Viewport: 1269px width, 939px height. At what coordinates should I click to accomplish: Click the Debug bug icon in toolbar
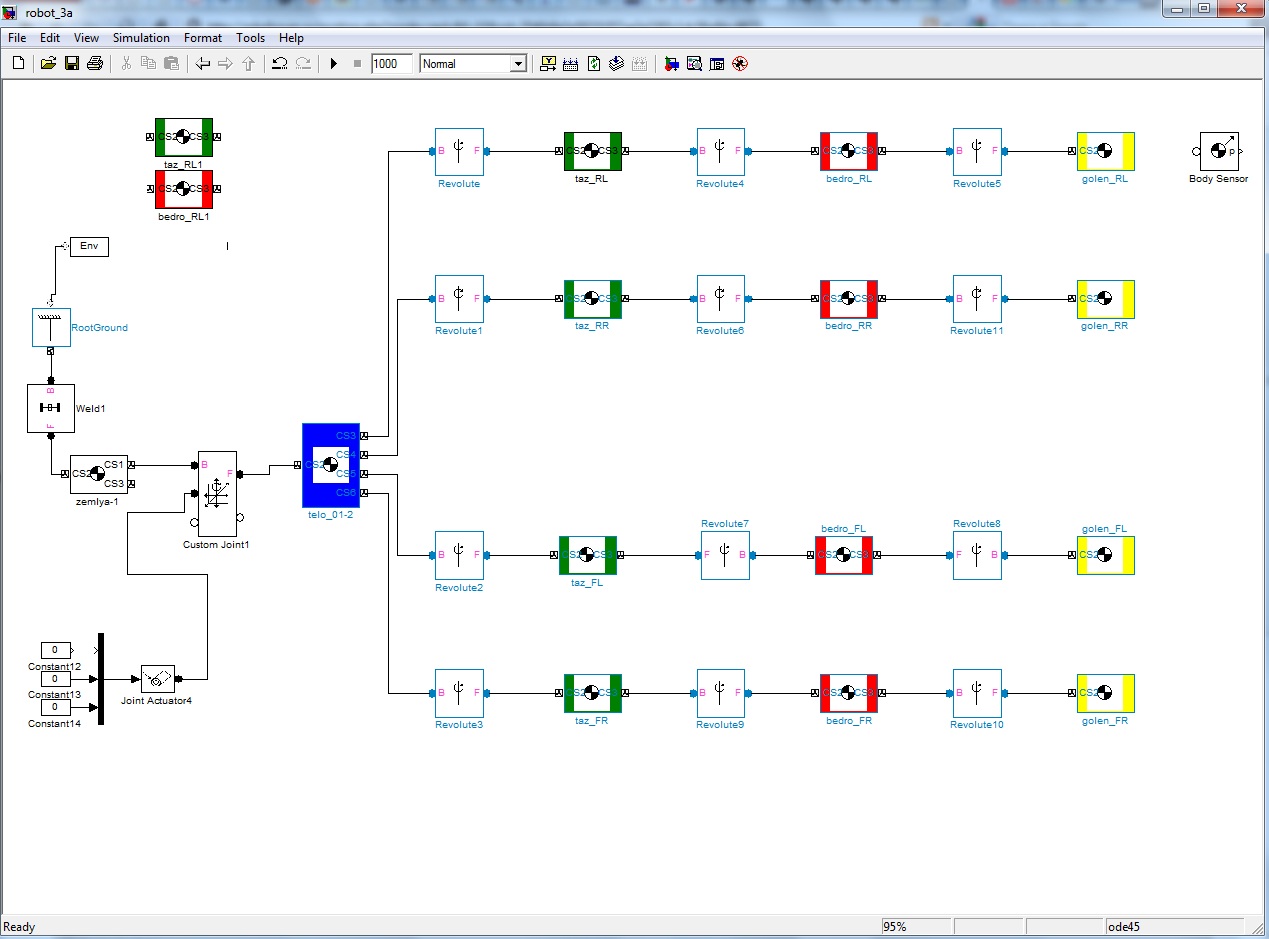[x=740, y=64]
